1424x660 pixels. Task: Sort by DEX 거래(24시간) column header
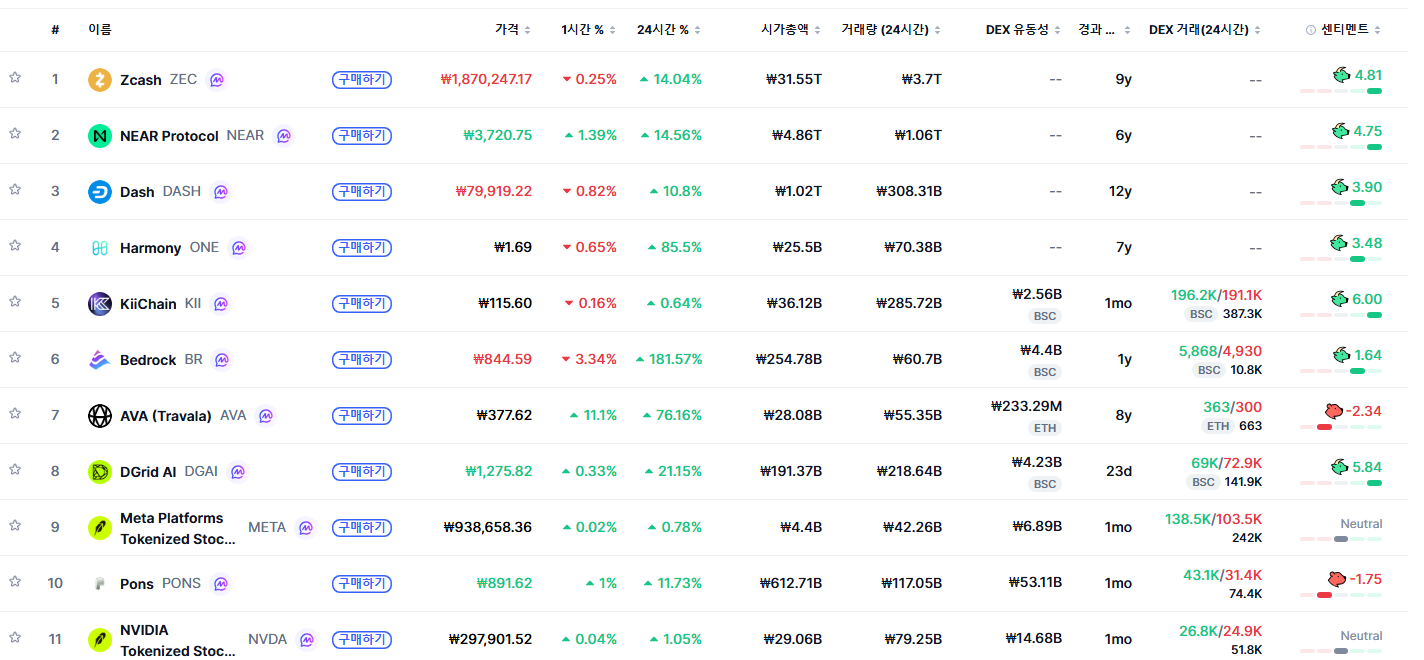[1205, 30]
